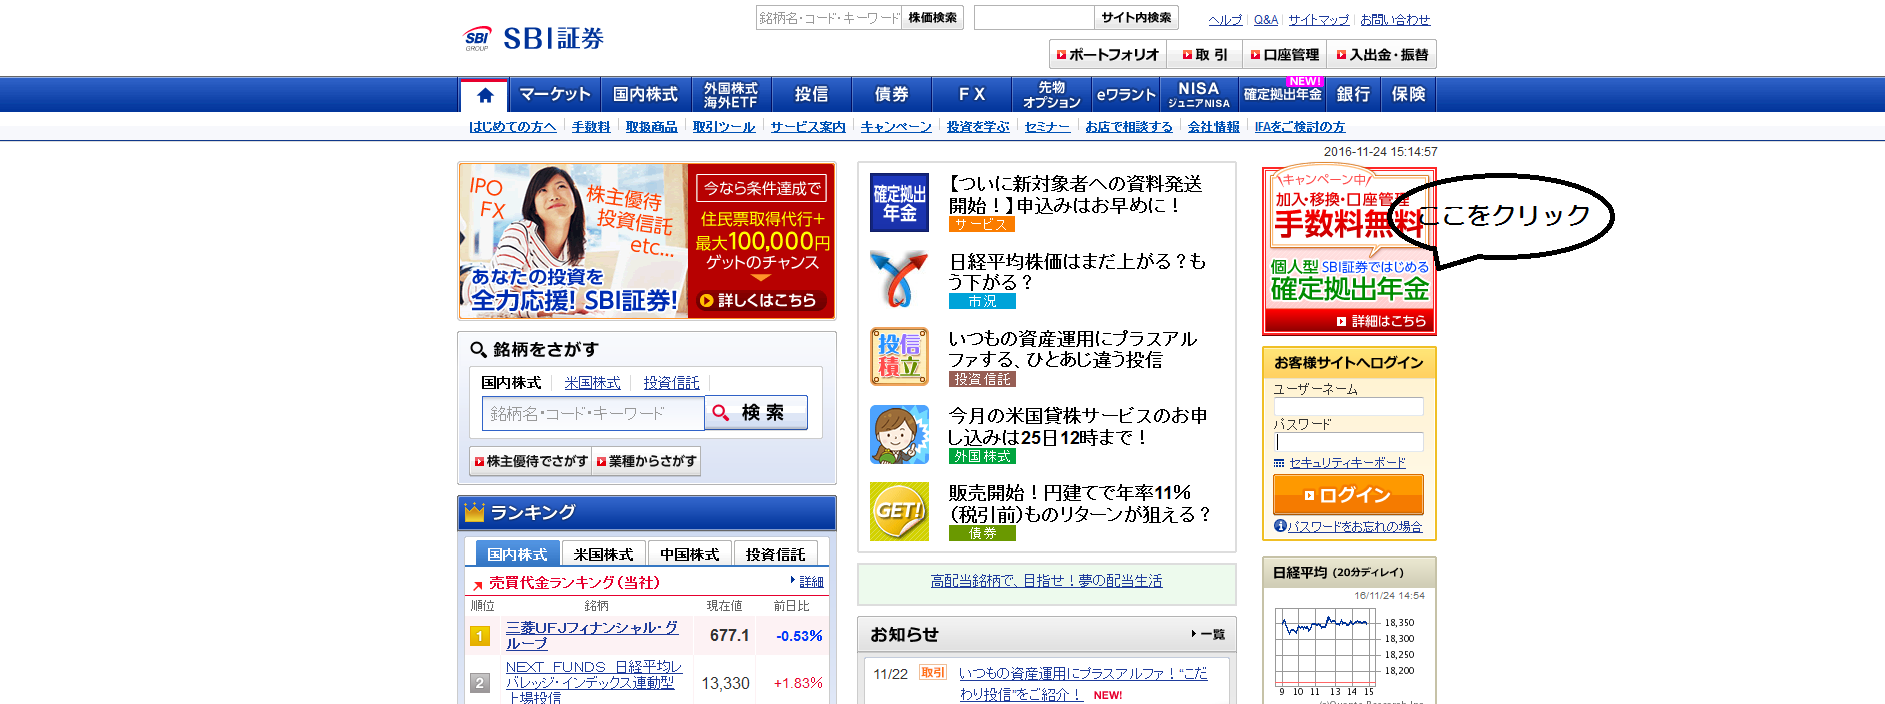Open the woman operator illustration icon

click(x=899, y=434)
